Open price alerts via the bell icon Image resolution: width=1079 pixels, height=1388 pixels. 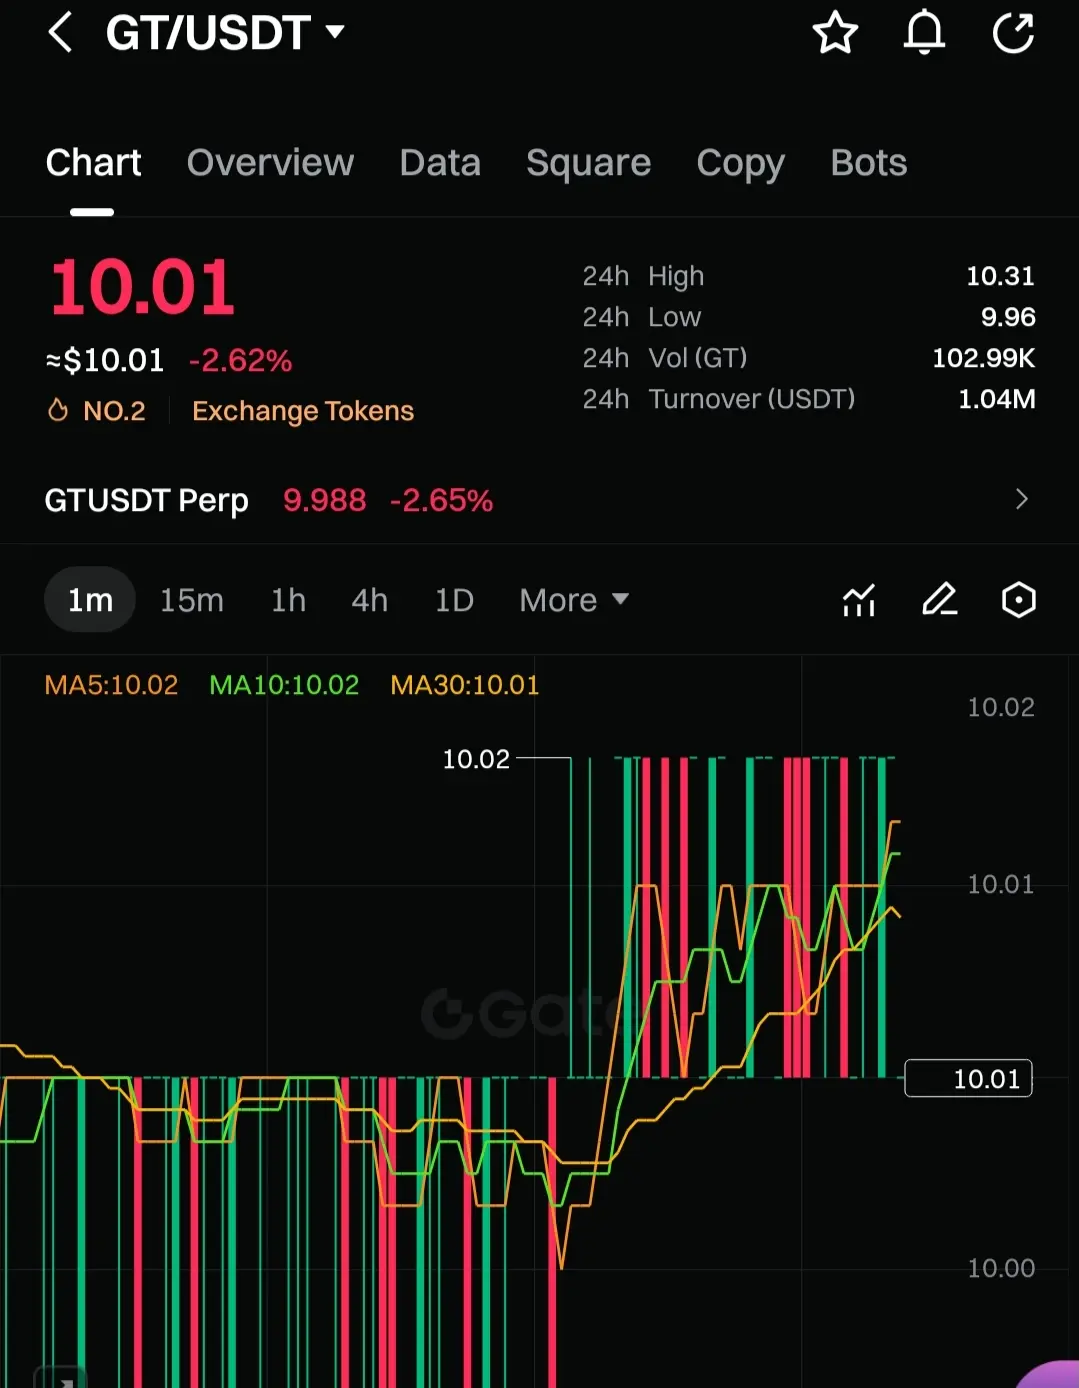(924, 33)
